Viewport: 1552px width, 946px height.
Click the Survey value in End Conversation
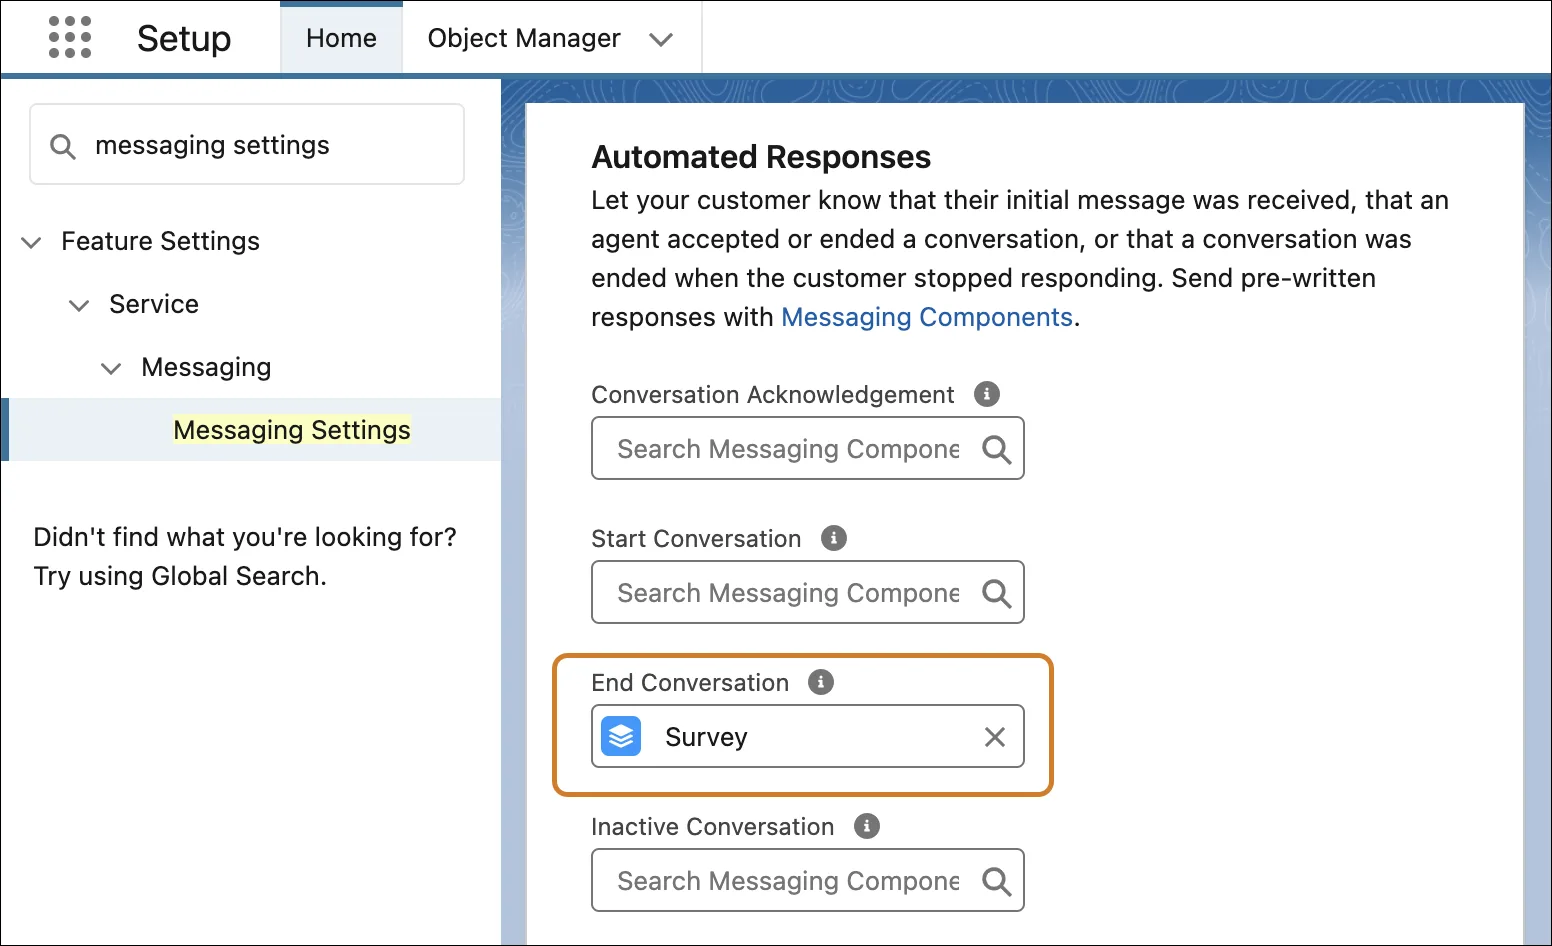pos(706,737)
